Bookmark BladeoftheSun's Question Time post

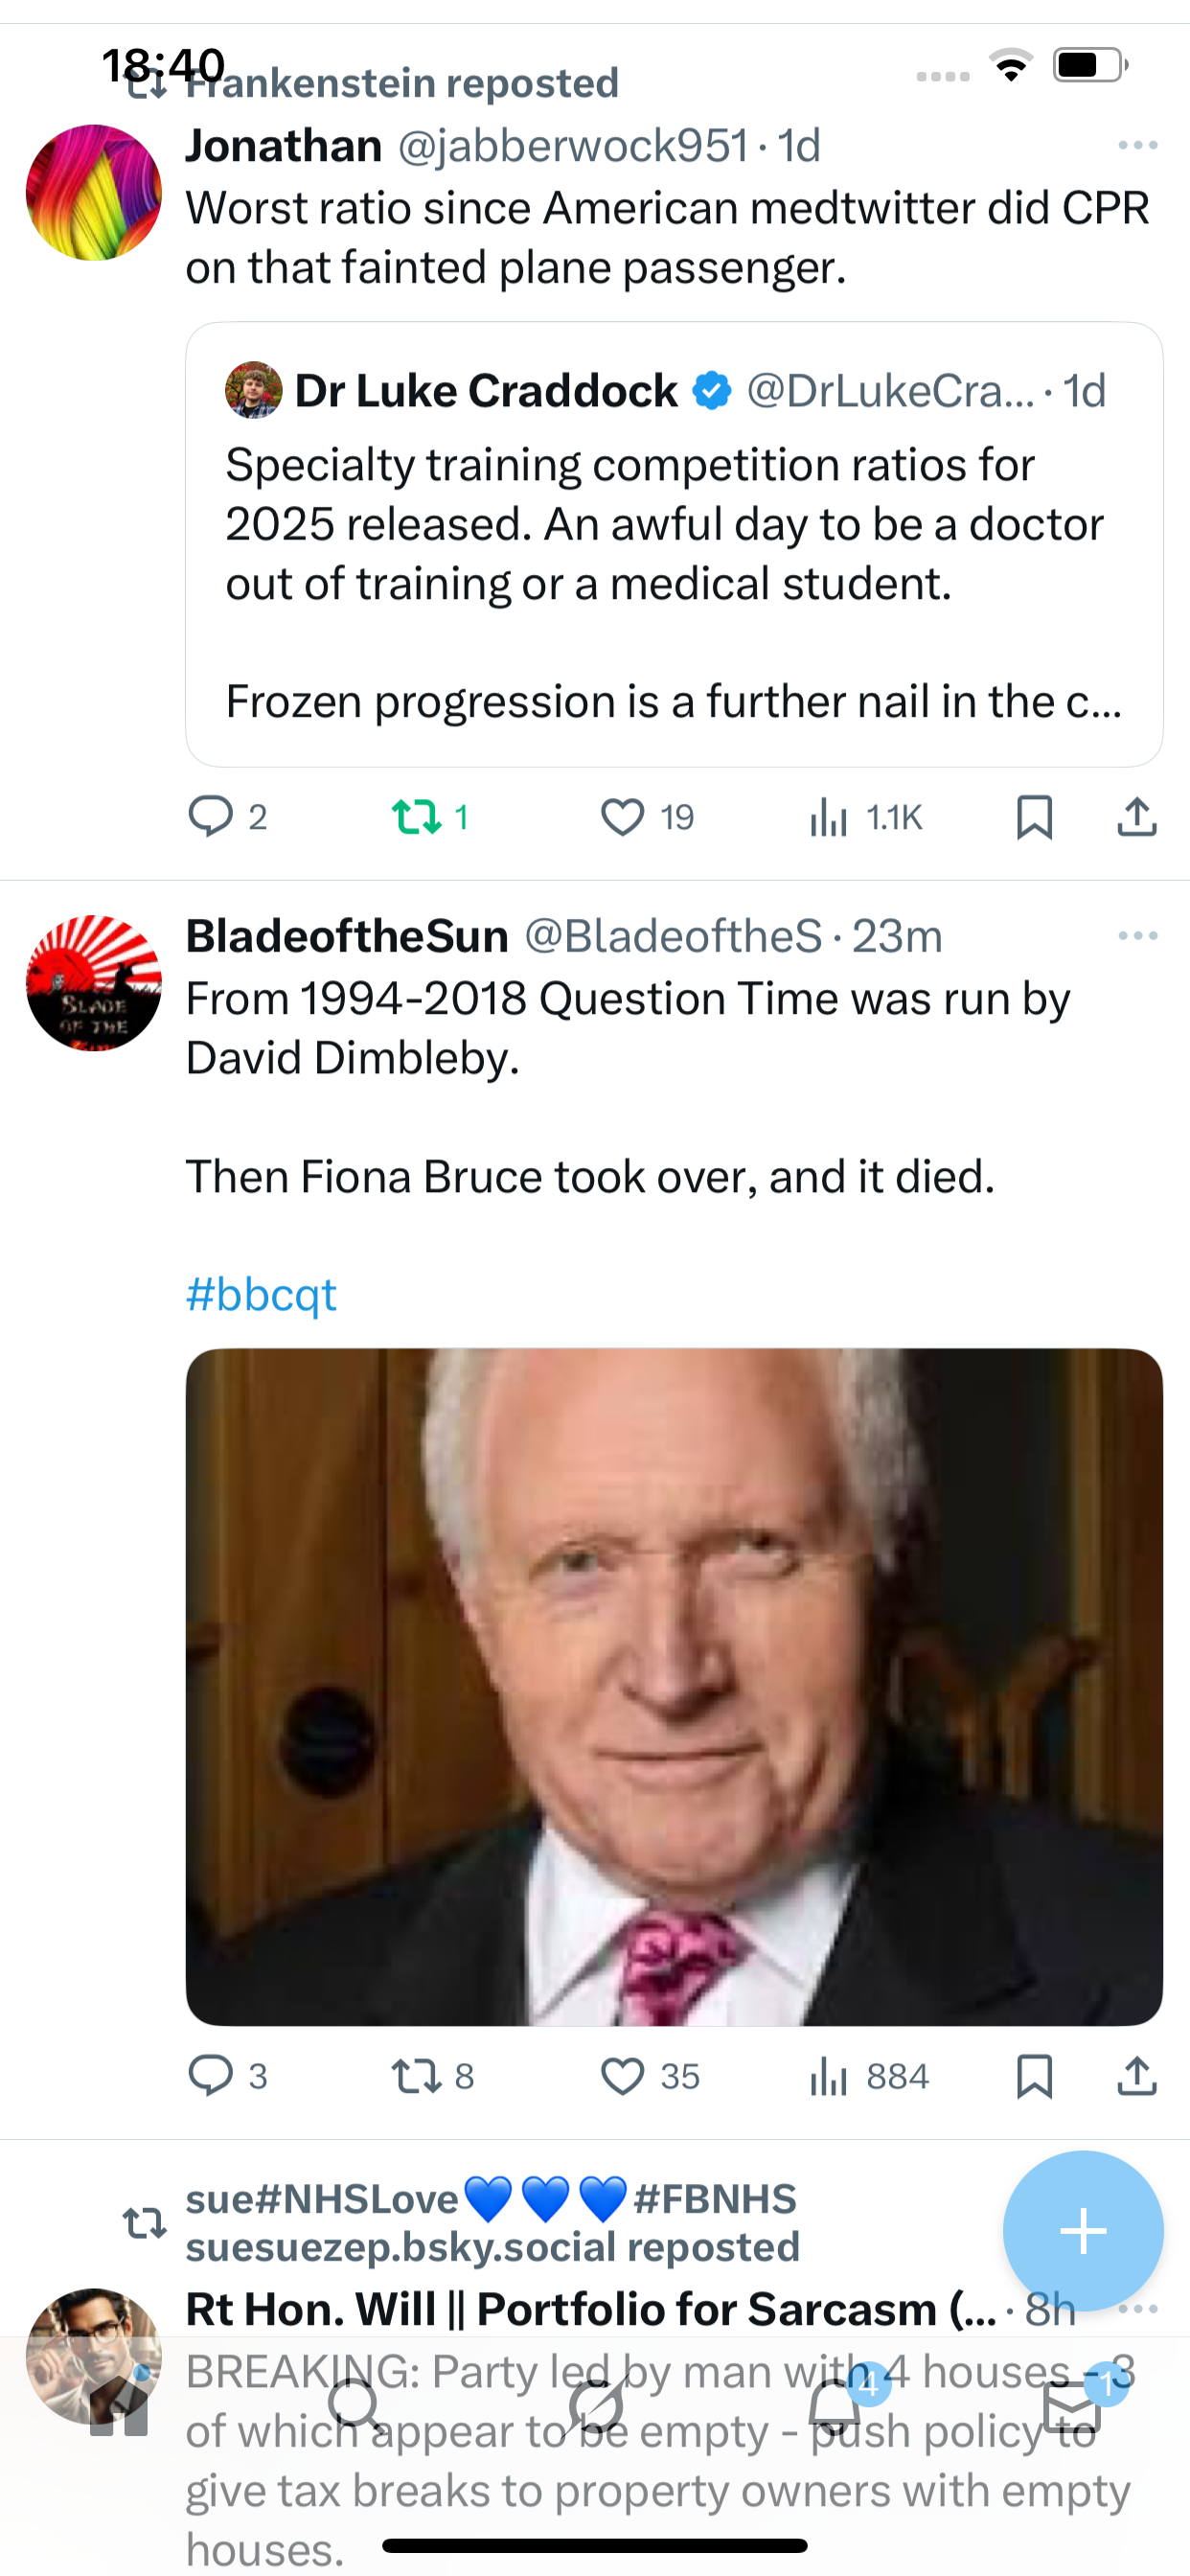click(1034, 2076)
